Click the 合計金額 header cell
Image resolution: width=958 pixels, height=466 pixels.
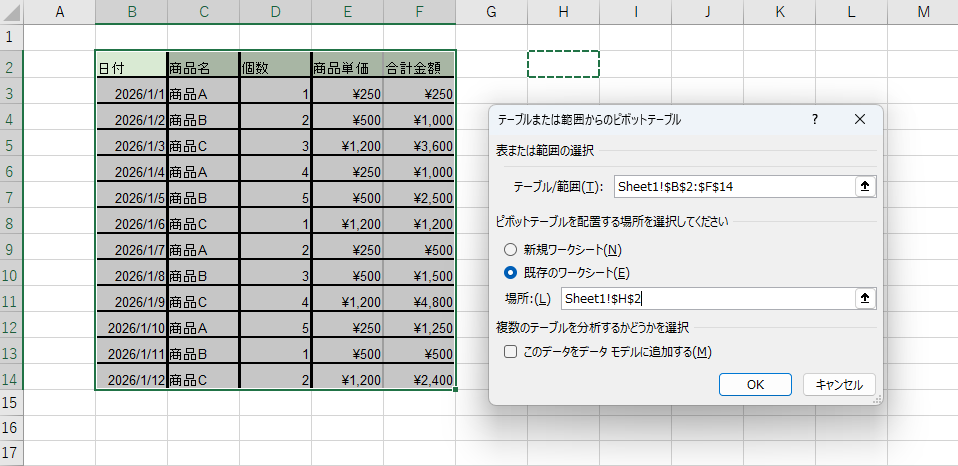coord(419,68)
